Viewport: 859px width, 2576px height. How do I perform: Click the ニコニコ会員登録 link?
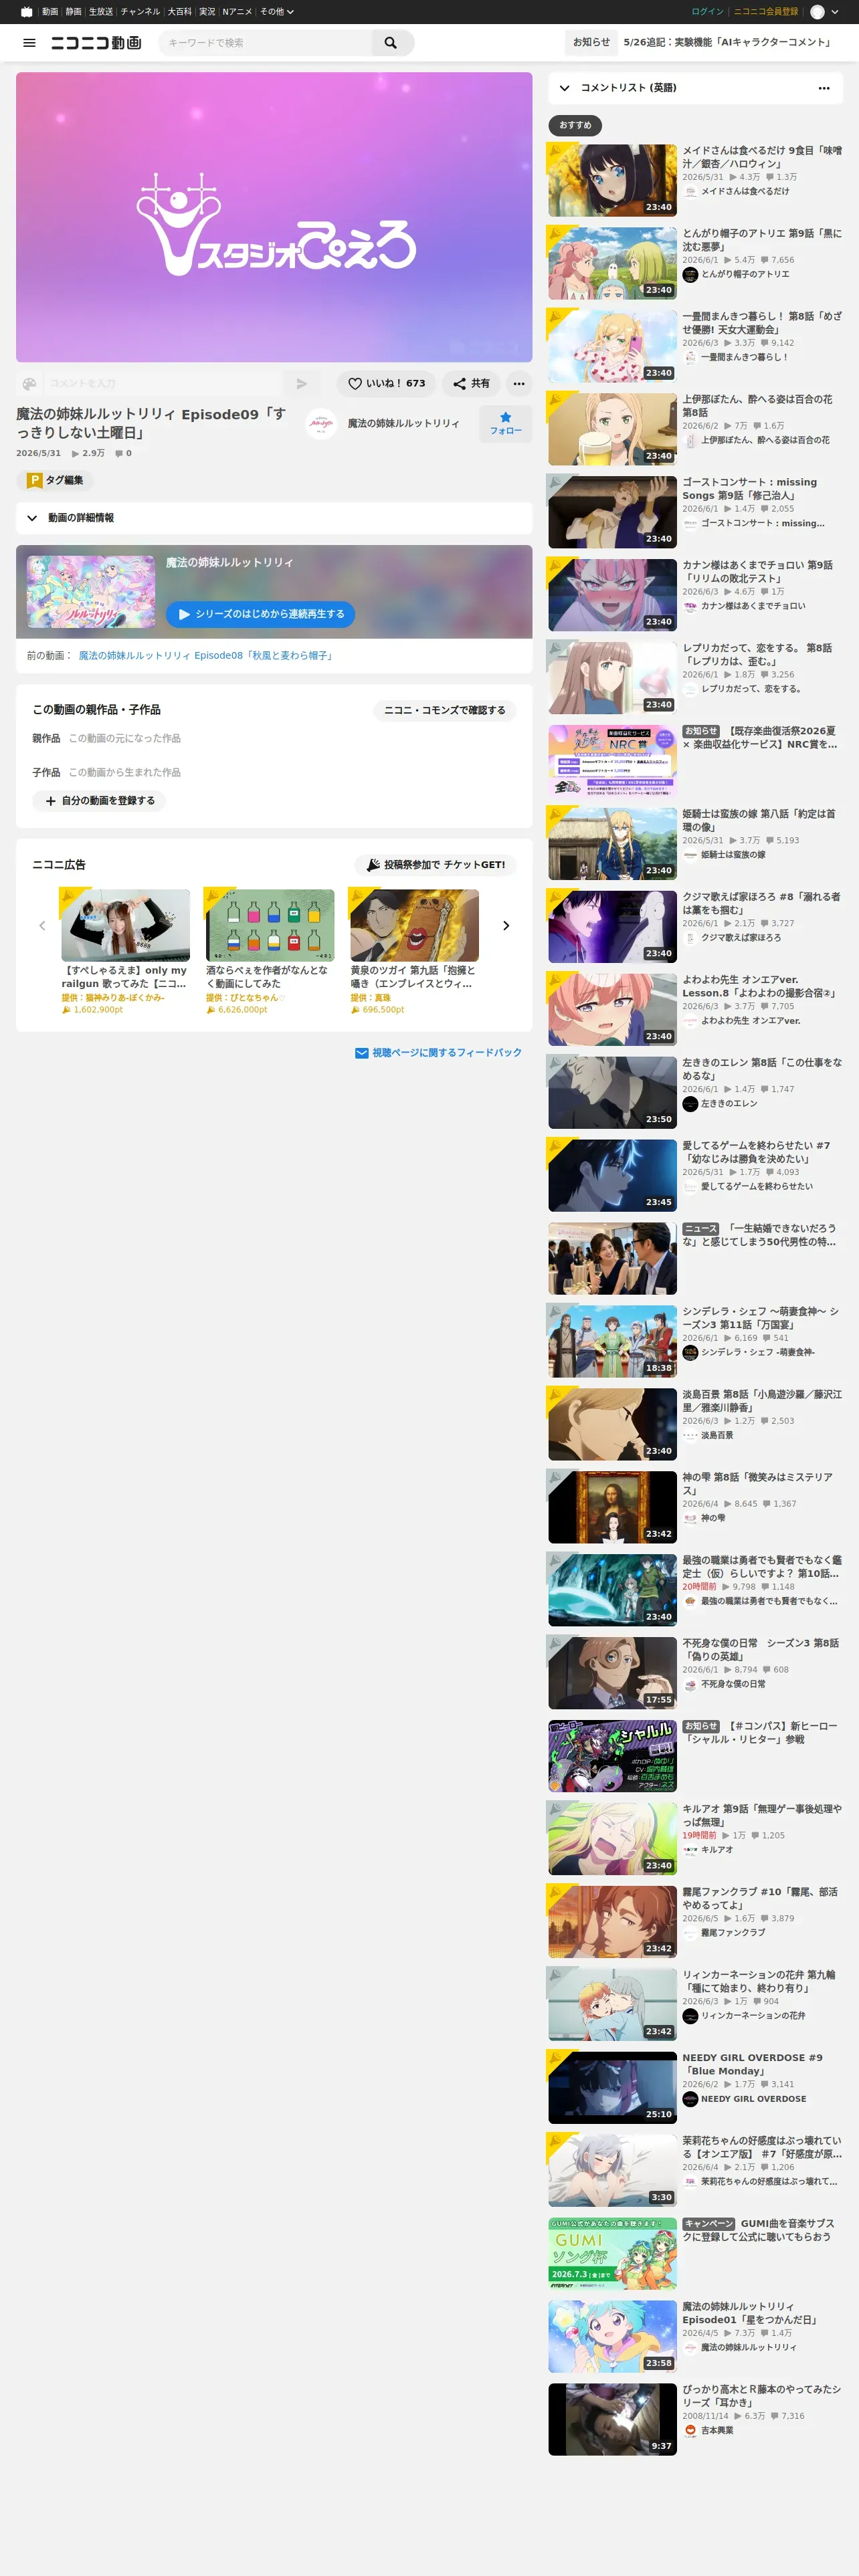coord(766,12)
